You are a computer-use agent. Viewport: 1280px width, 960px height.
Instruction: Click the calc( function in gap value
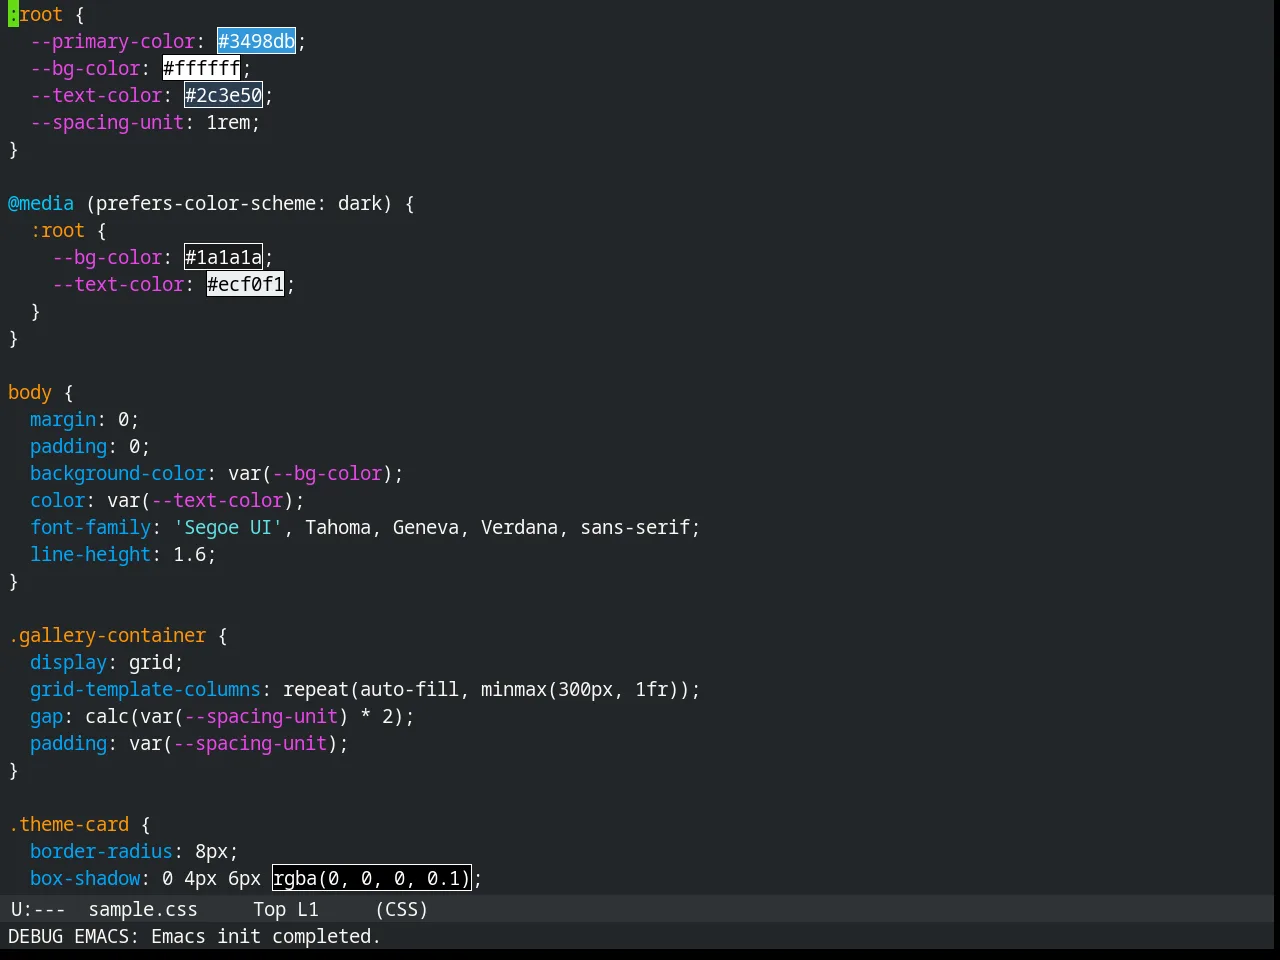point(112,716)
